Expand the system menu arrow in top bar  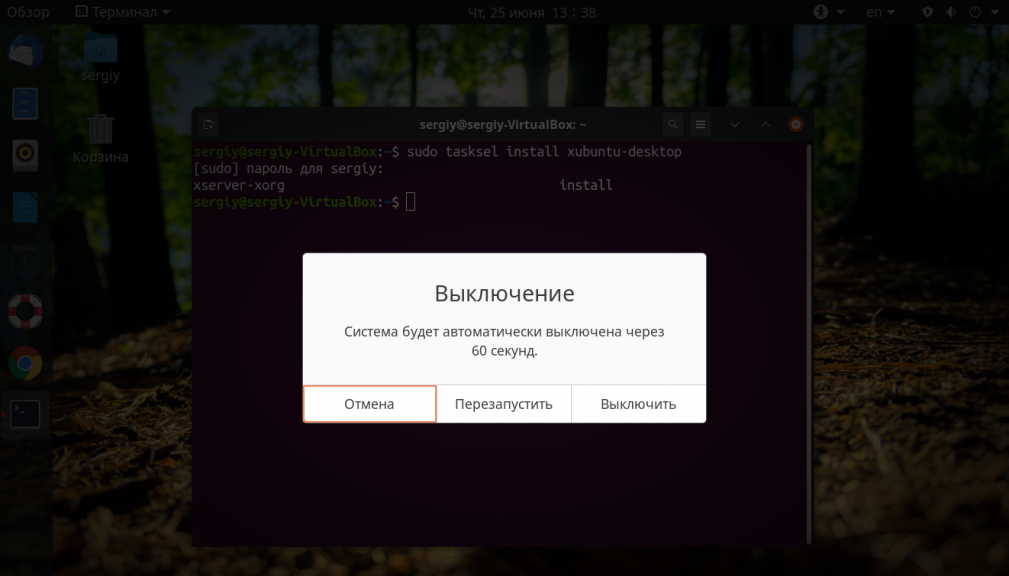click(995, 12)
